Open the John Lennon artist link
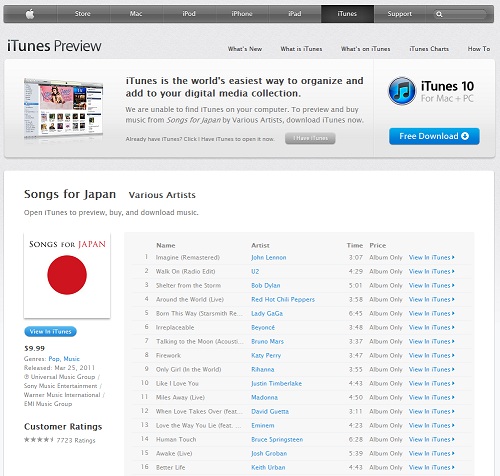500x476 pixels. (269, 258)
